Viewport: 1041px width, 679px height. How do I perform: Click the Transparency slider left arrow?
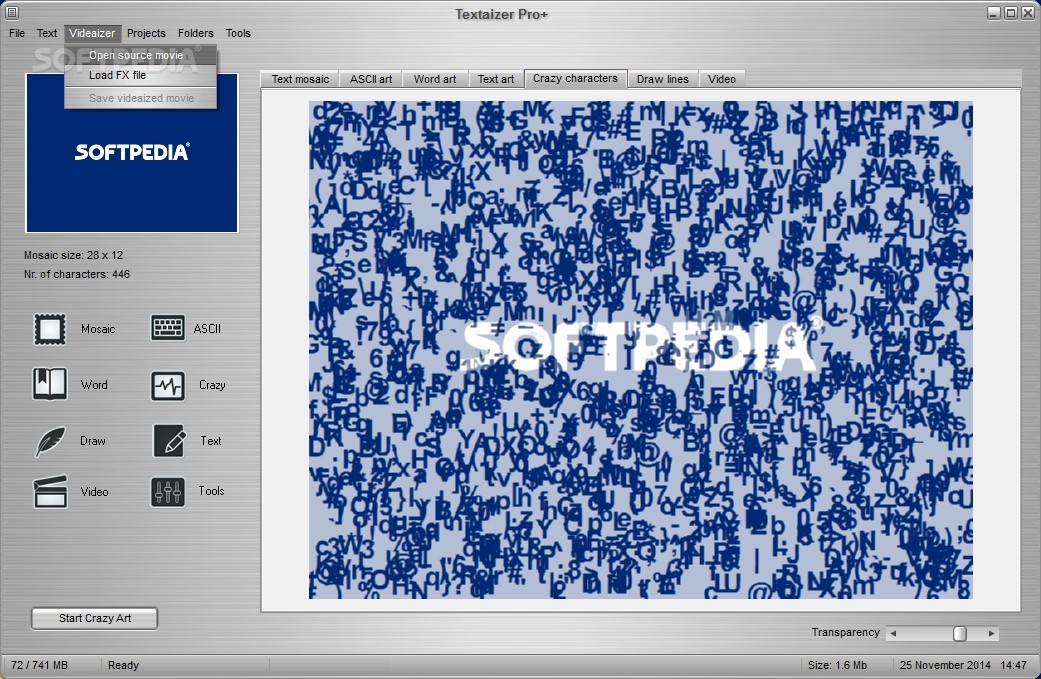(x=893, y=634)
